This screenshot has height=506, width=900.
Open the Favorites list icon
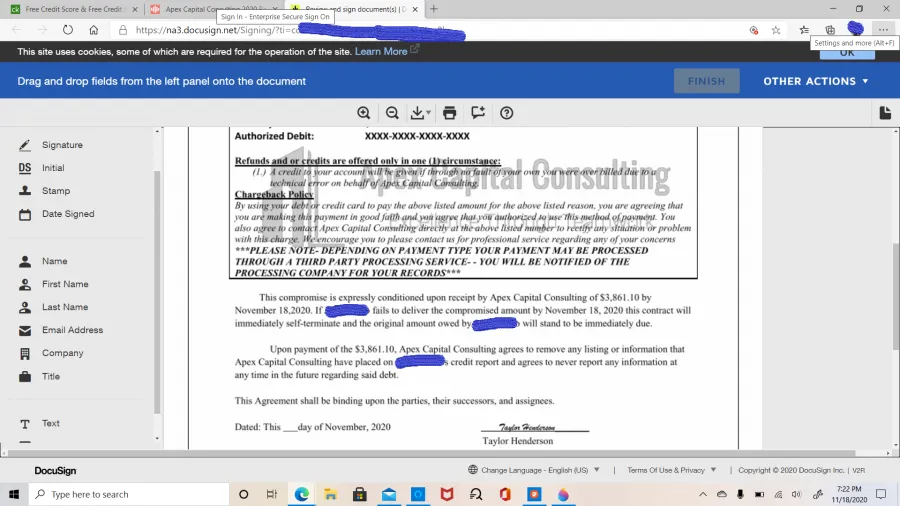tap(804, 30)
